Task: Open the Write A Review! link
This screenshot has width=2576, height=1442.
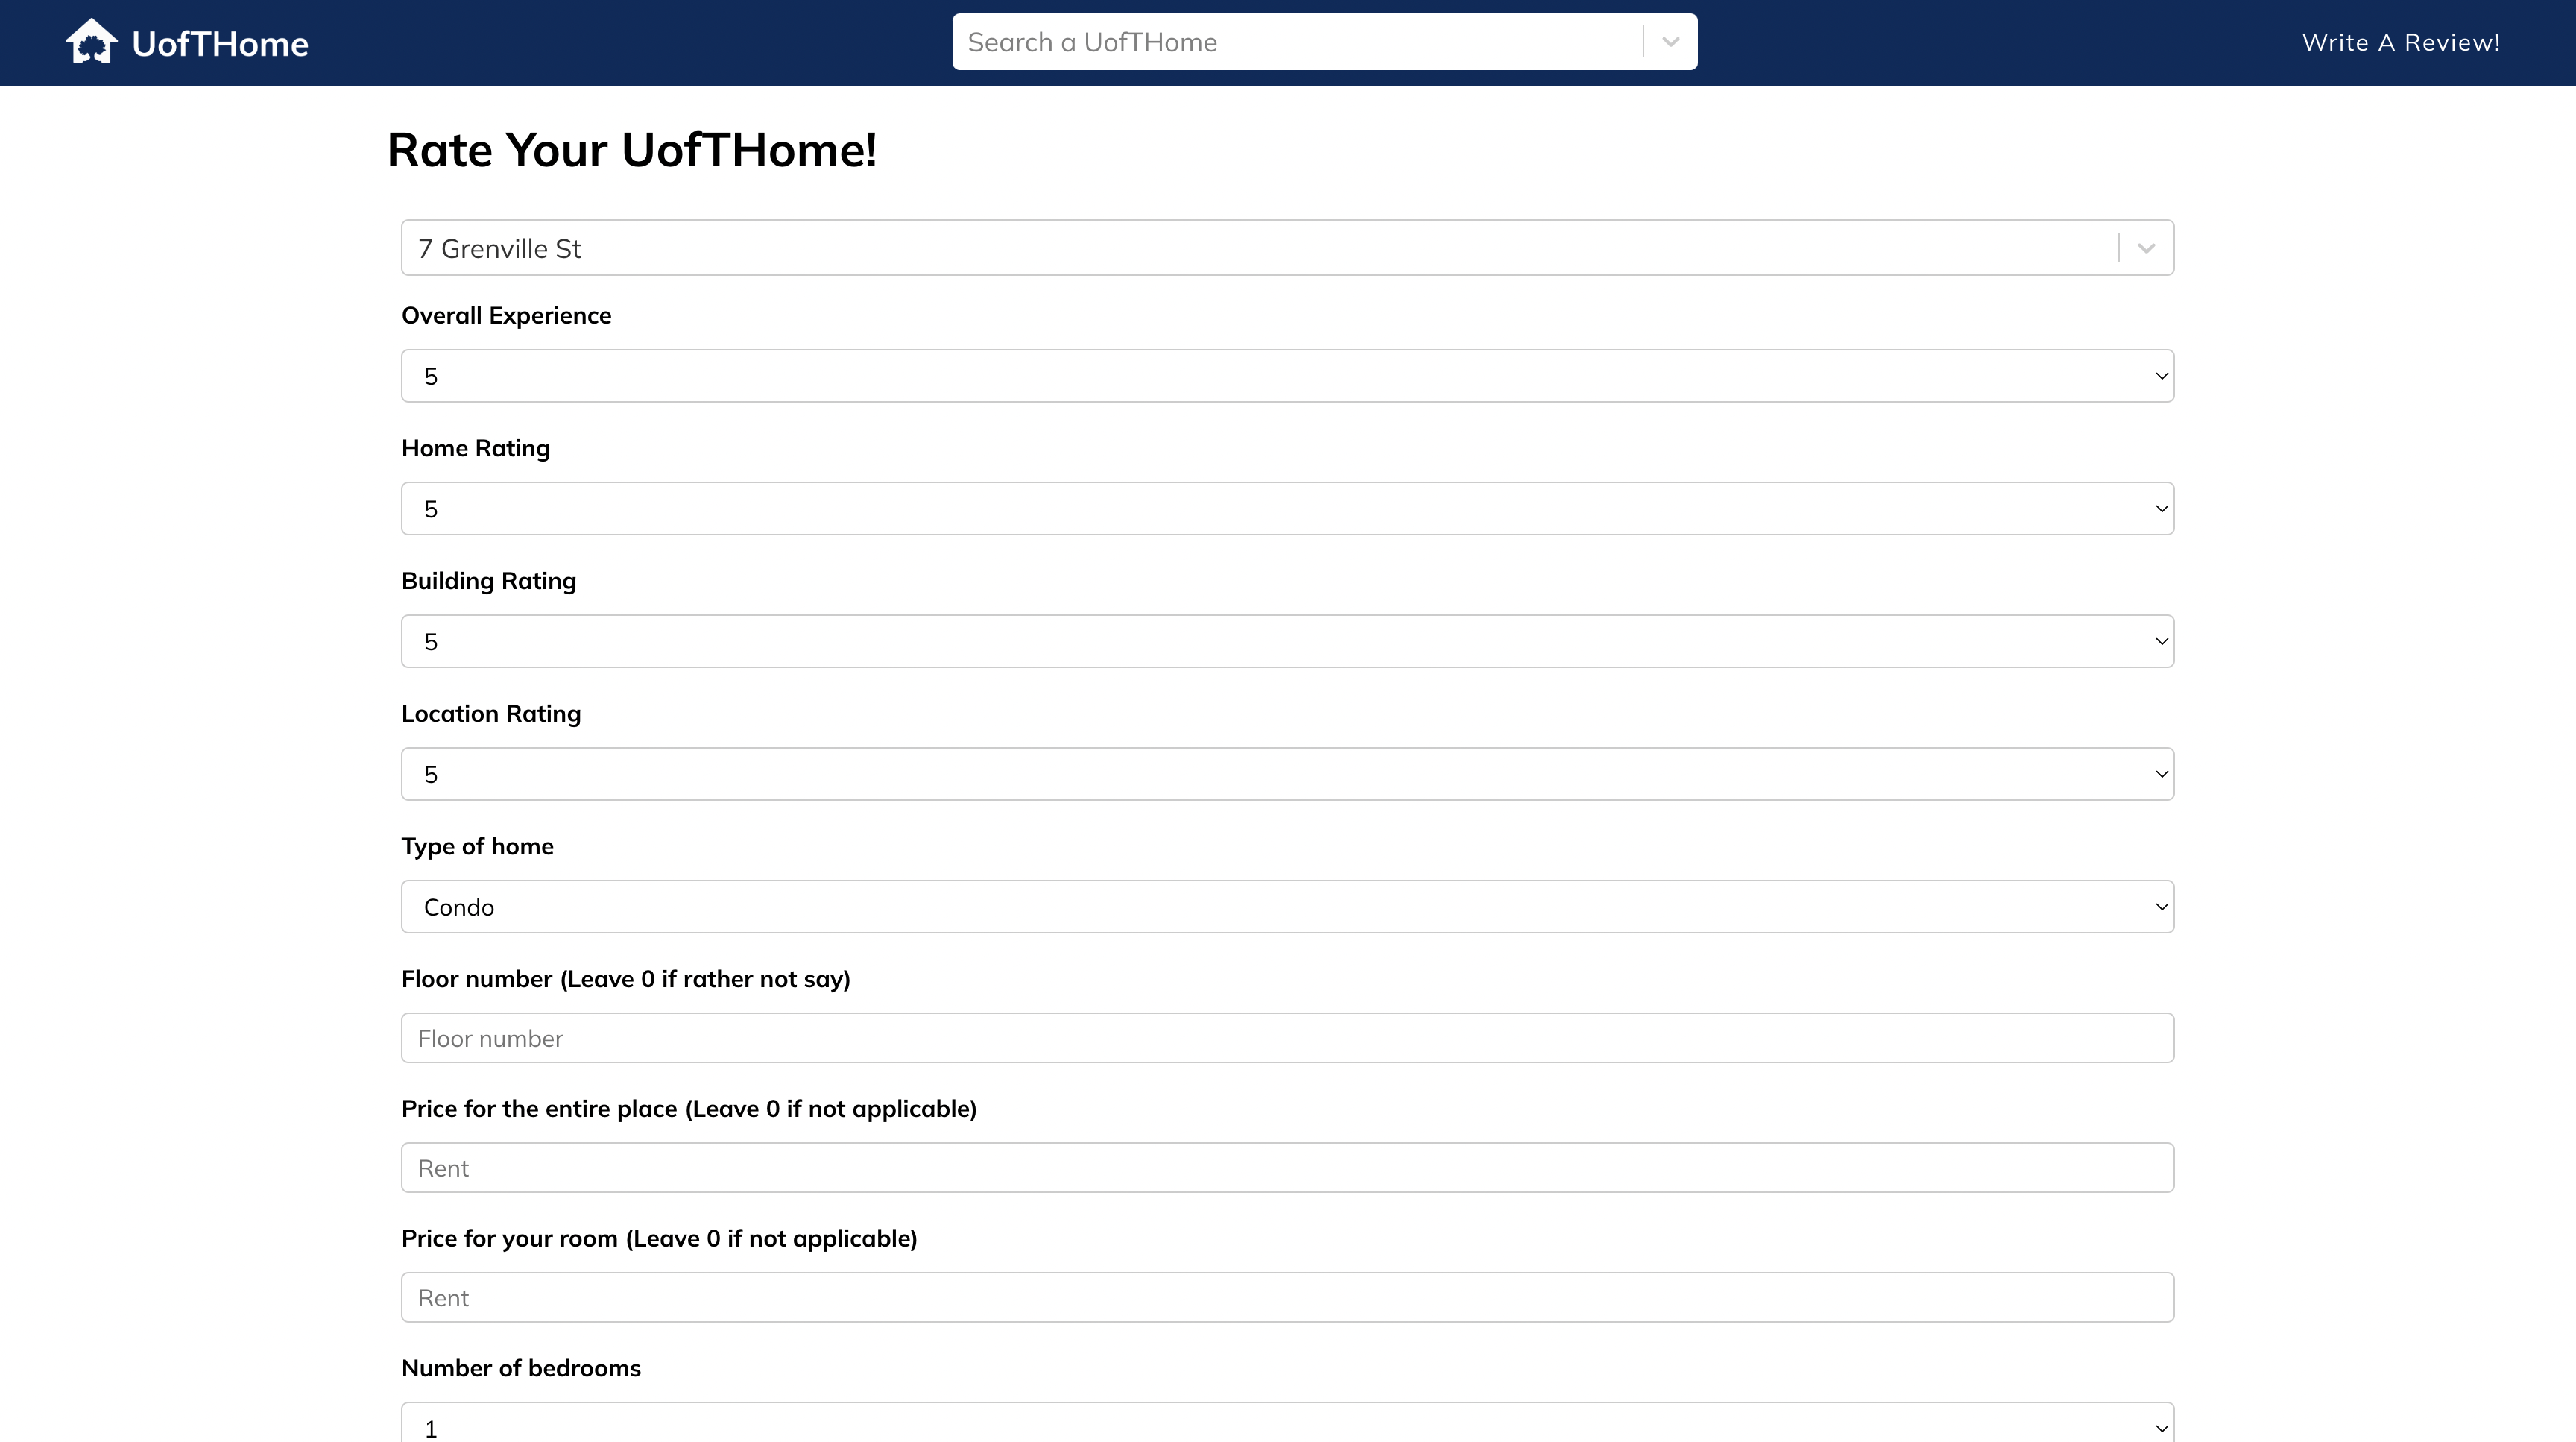Action: point(2401,42)
